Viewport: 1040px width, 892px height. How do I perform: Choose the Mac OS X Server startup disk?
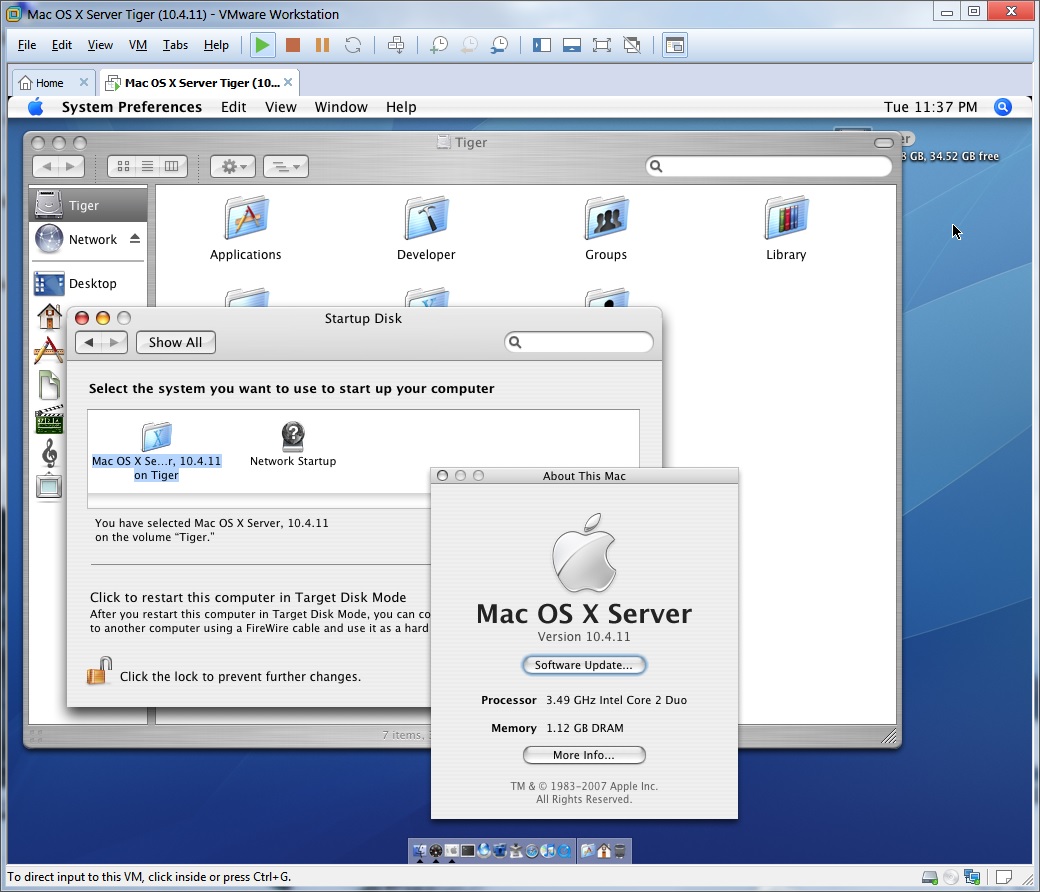(x=157, y=451)
